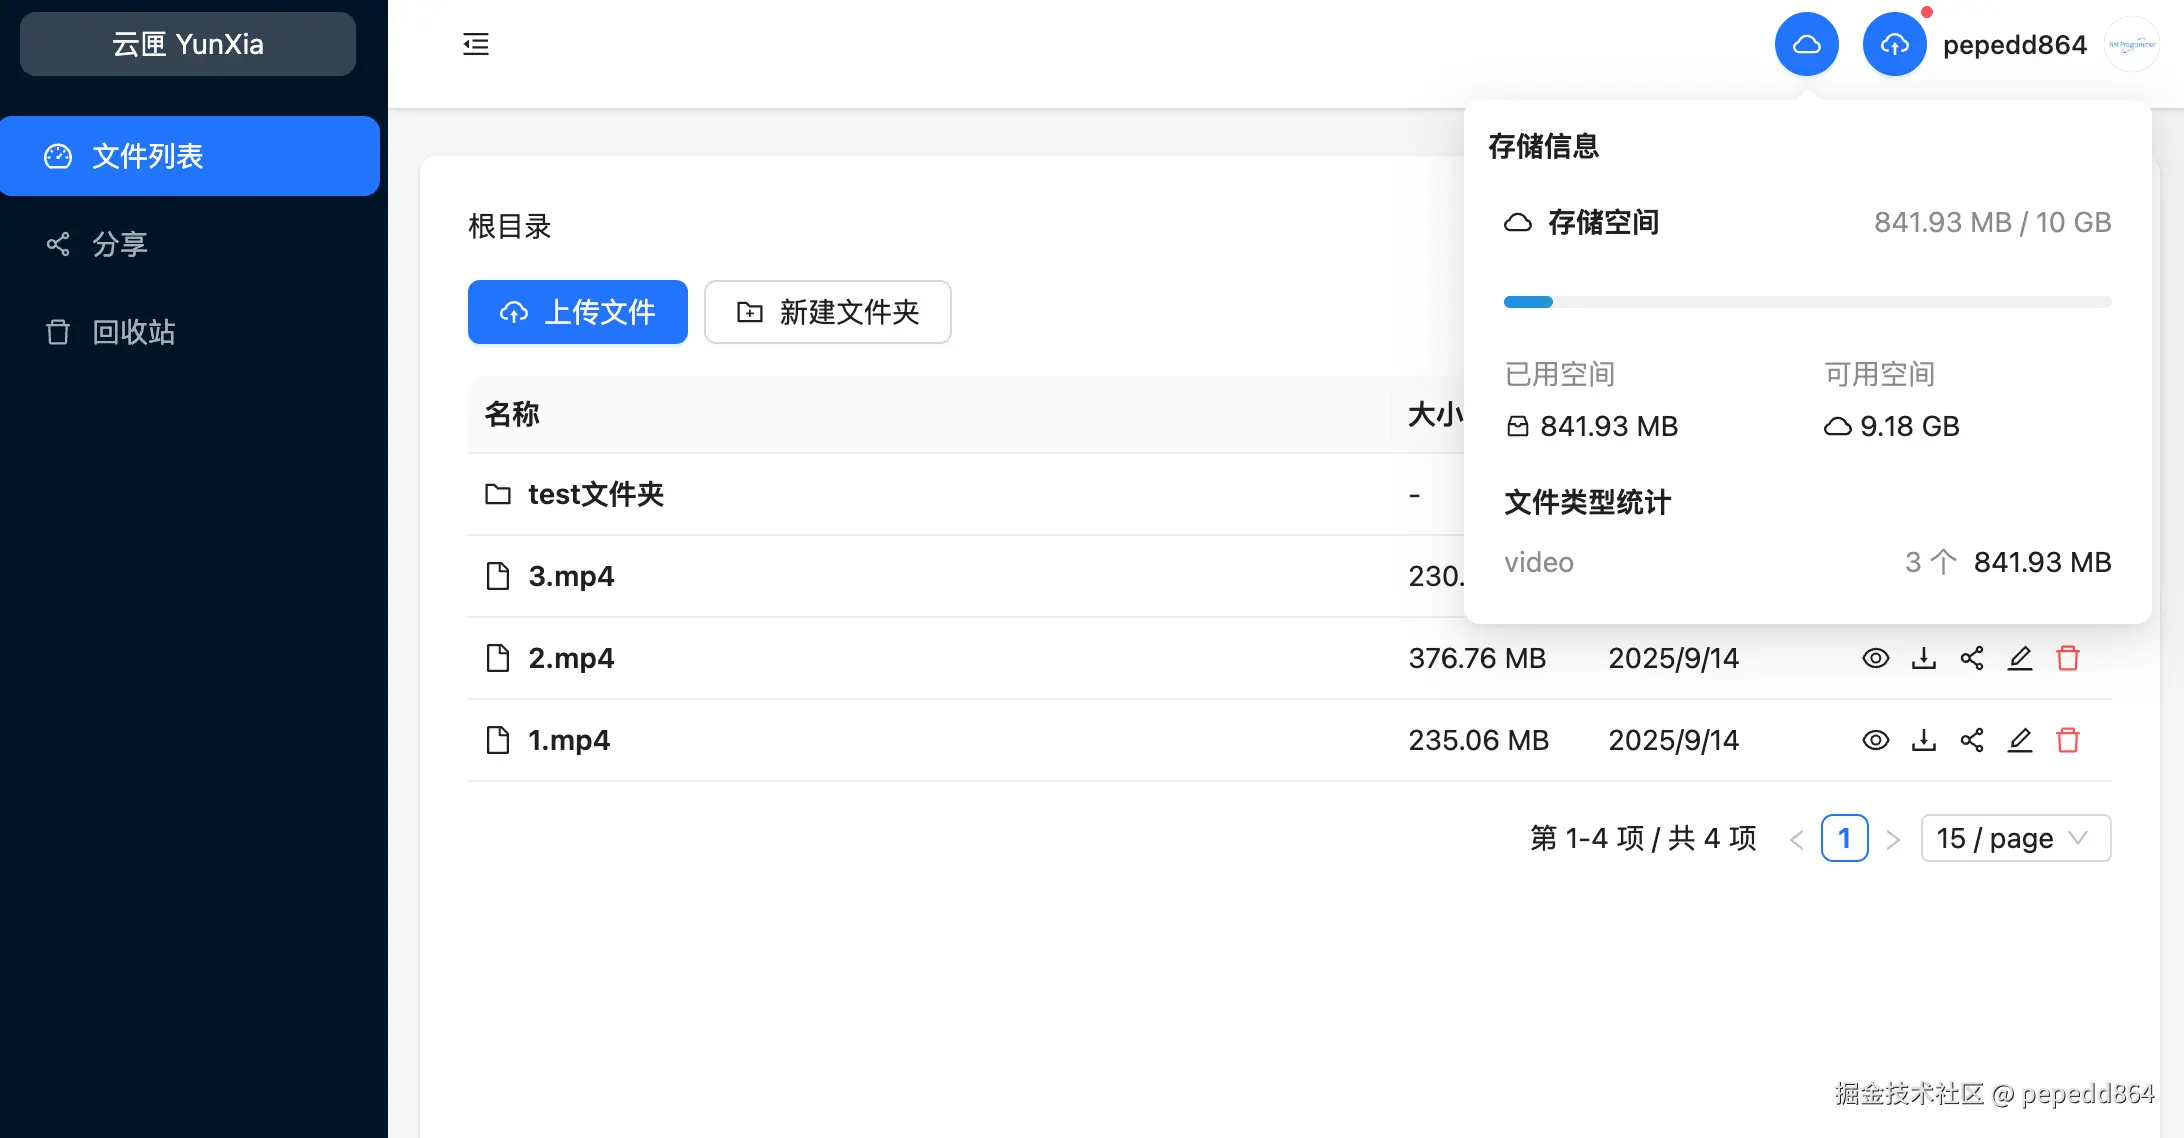
Task: Click the storage space usage bar
Action: pyautogui.click(x=1806, y=302)
